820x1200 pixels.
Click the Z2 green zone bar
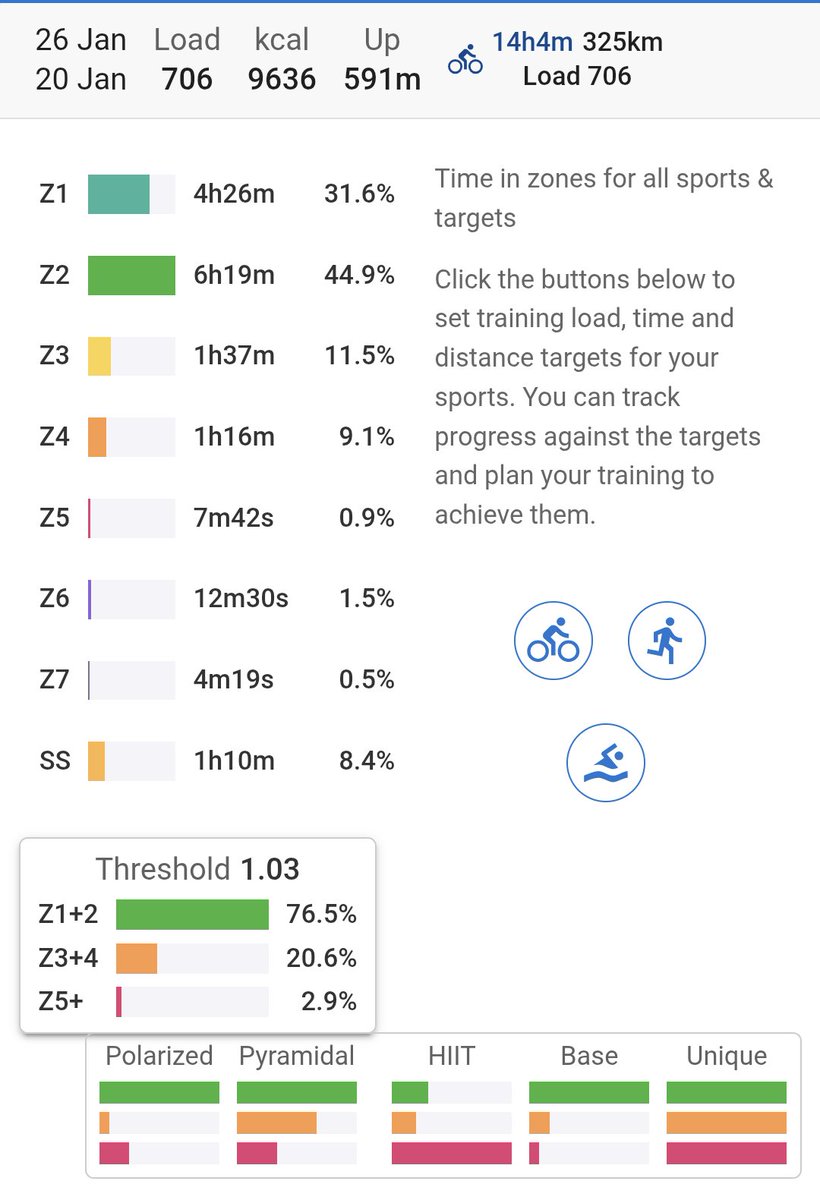[x=131, y=275]
